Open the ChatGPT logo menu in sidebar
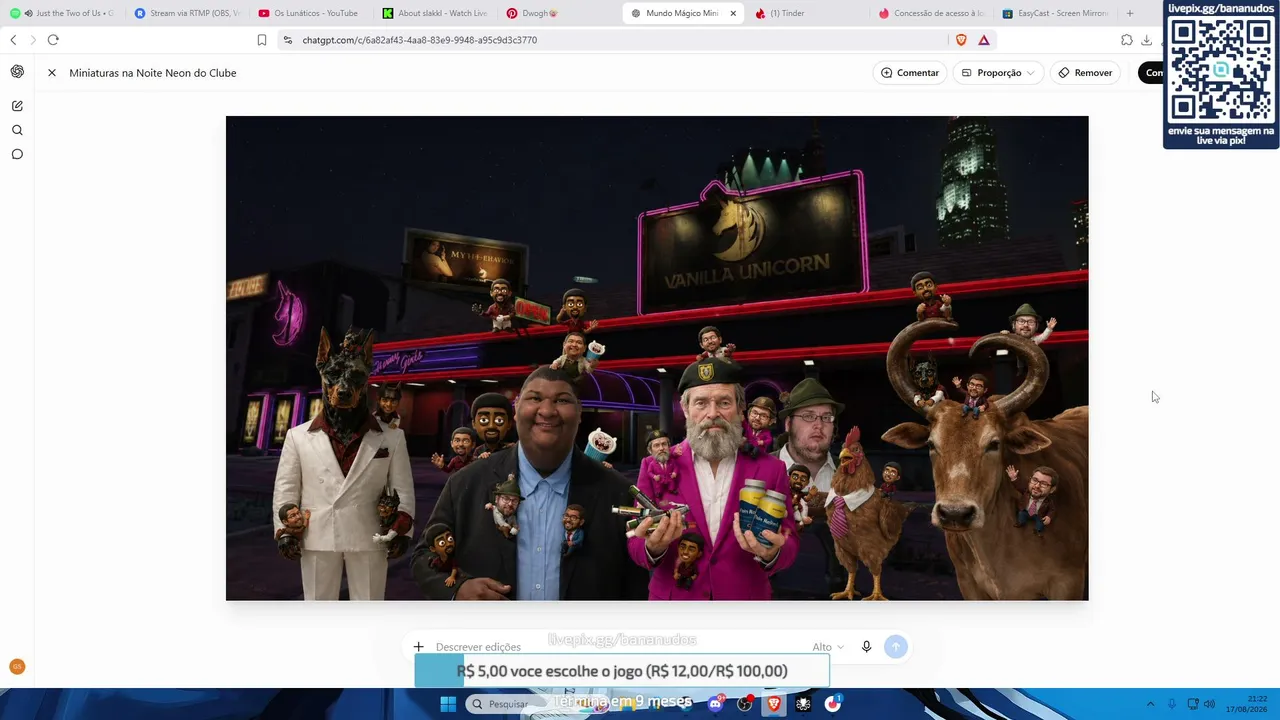This screenshot has width=1280, height=720. (x=17, y=72)
